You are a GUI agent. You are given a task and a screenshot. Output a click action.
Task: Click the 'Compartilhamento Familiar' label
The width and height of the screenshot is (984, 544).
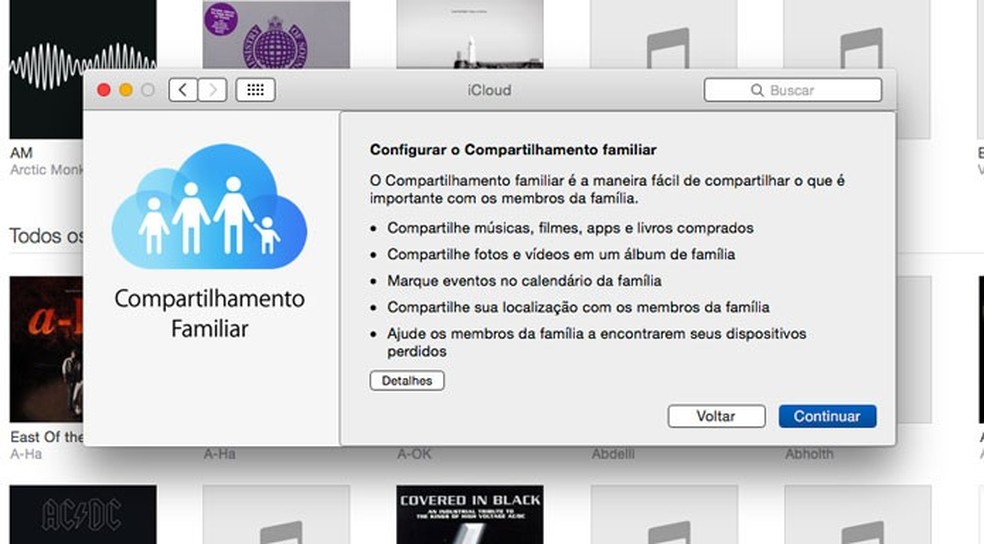coord(210,313)
